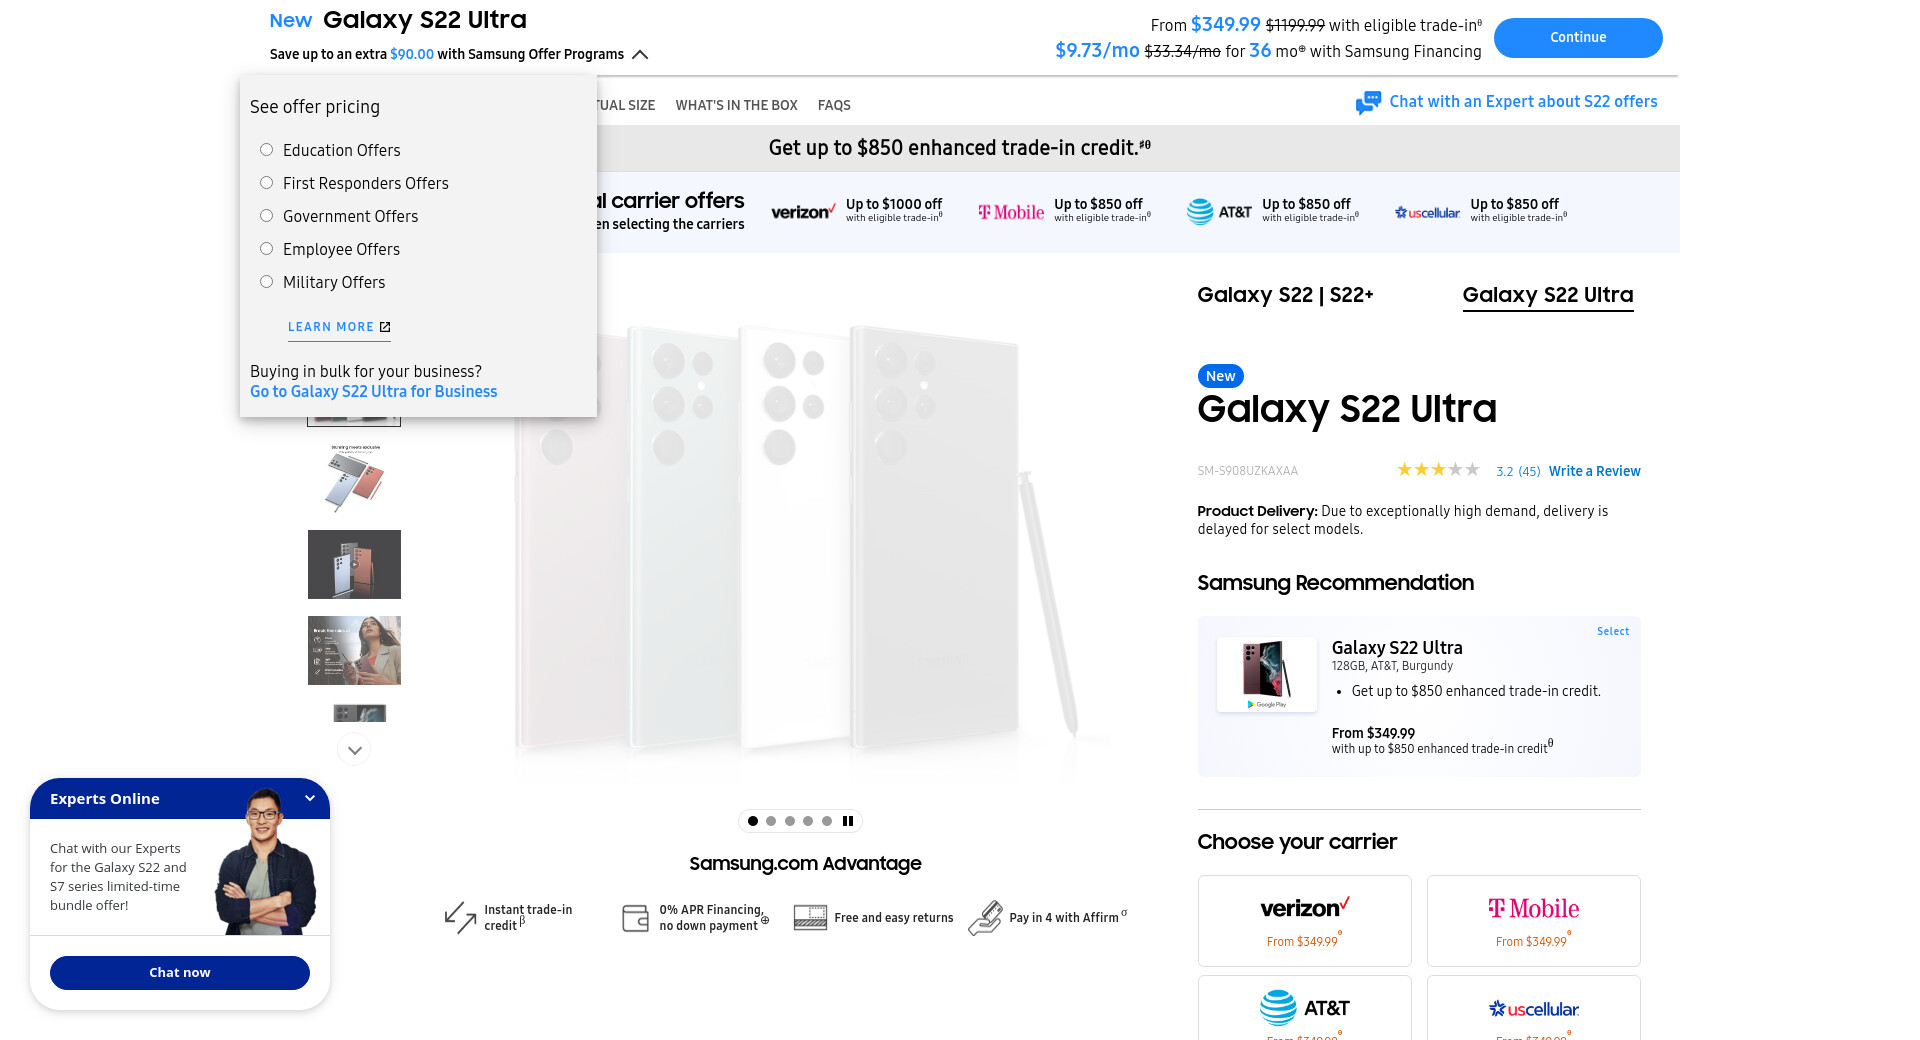This screenshot has width=1920, height=1040.
Task: Switch to the Galaxy S22 | S22+ tab
Action: (x=1285, y=295)
